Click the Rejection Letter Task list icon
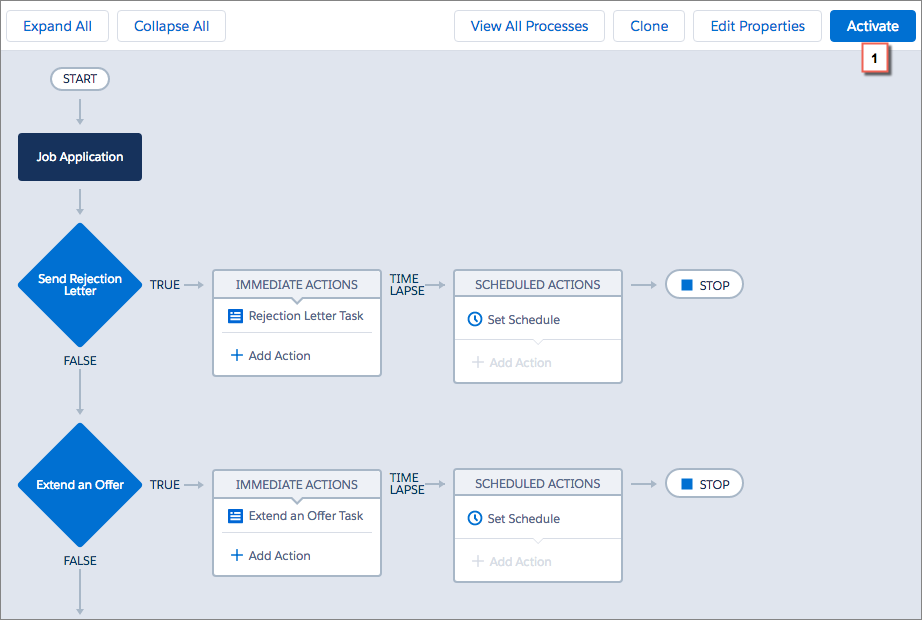Screen dimensions: 922x620 (235, 316)
